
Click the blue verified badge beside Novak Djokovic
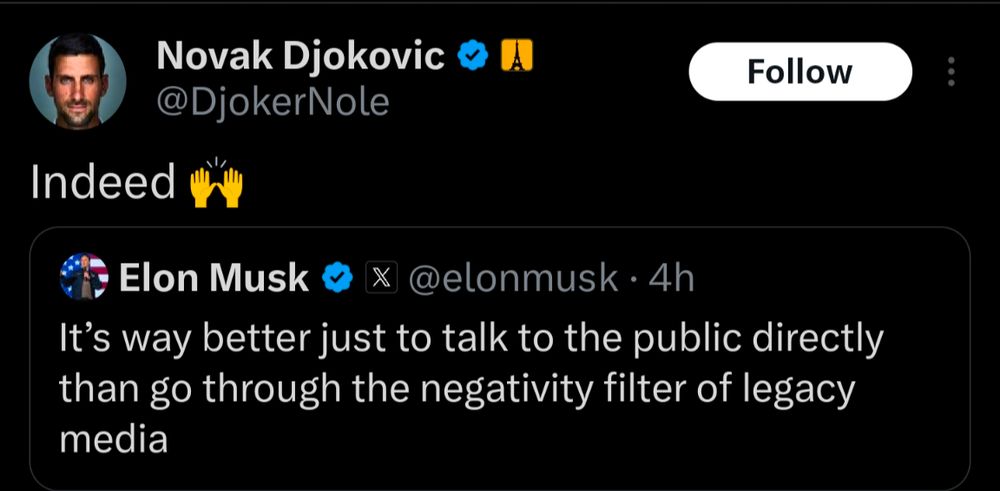tap(473, 58)
